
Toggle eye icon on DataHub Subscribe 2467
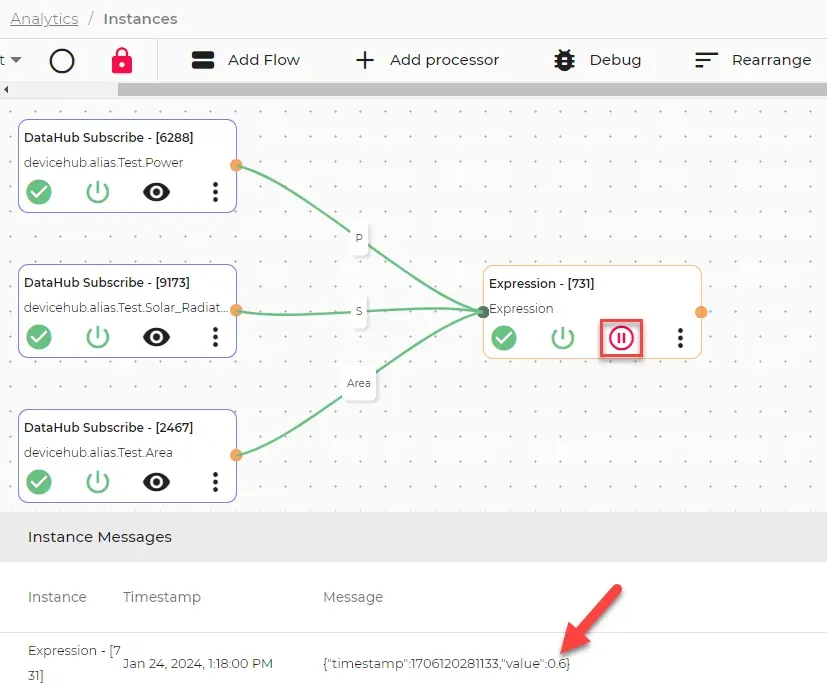coord(156,482)
